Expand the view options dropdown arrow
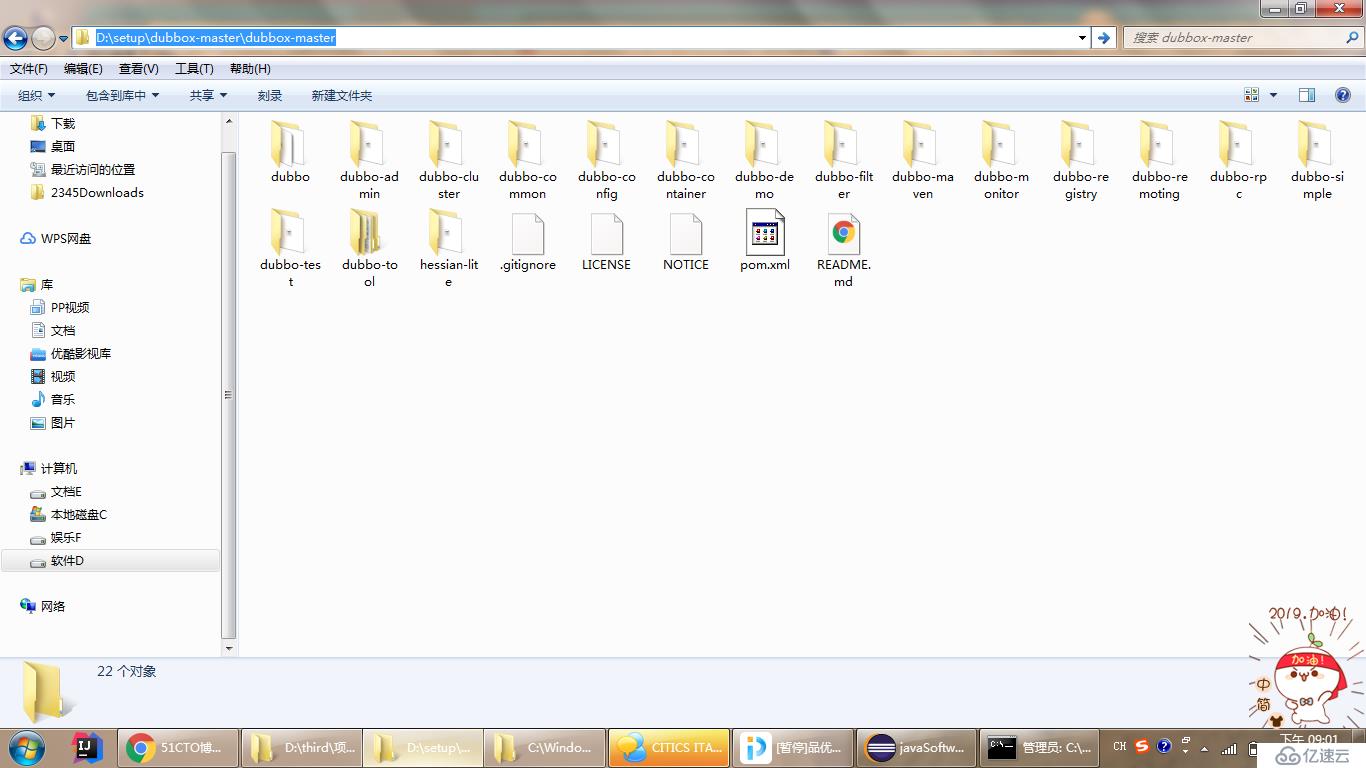 [1273, 95]
